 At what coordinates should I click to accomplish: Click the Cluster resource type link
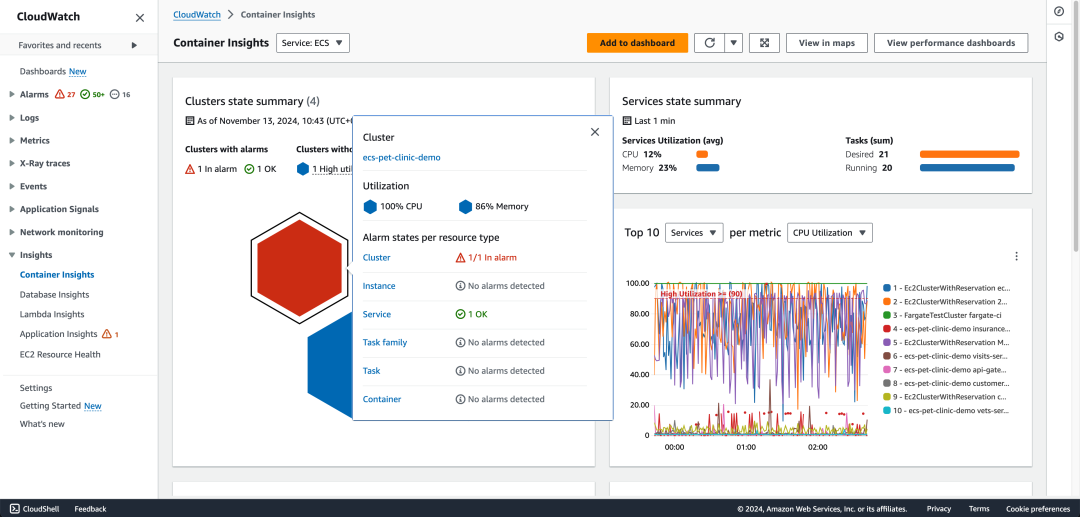(x=377, y=257)
